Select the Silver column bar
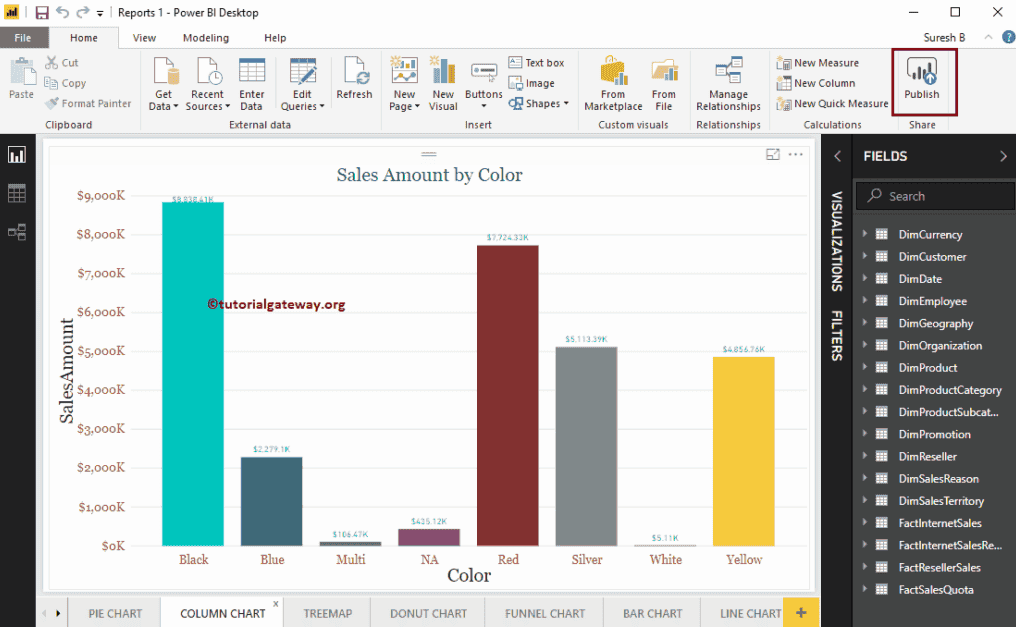 pyautogui.click(x=586, y=446)
